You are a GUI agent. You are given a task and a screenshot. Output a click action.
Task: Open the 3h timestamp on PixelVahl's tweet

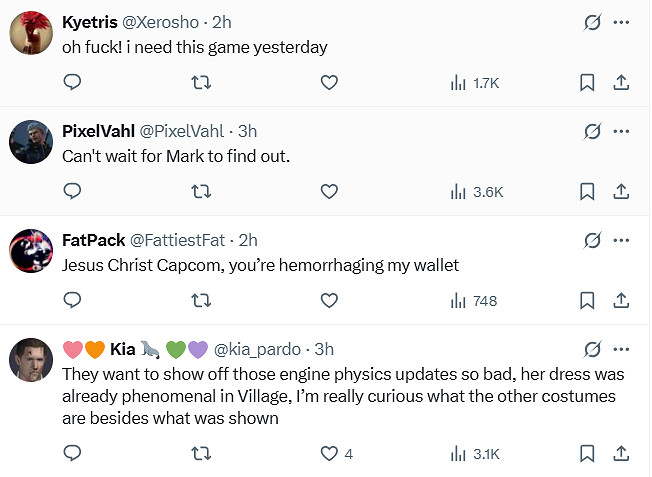(248, 131)
